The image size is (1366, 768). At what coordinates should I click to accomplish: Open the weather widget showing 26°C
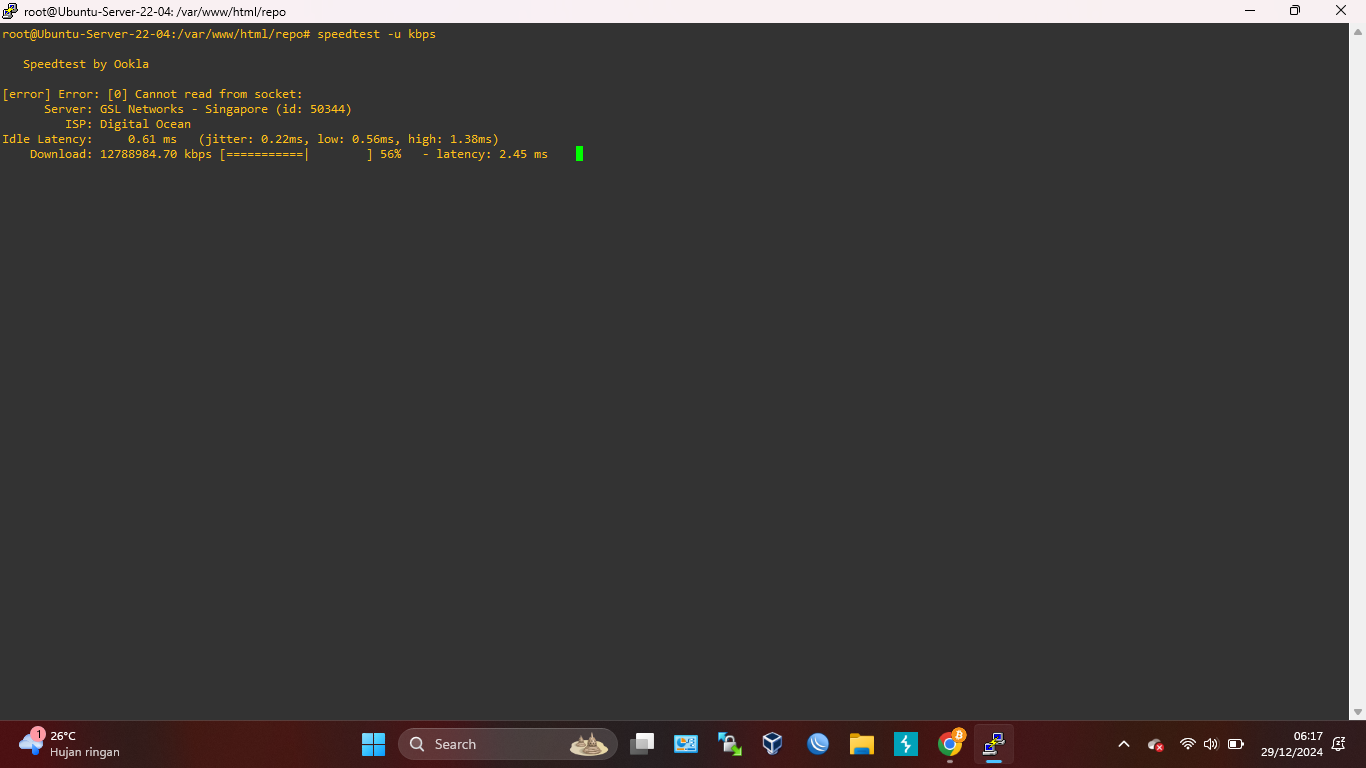70,744
